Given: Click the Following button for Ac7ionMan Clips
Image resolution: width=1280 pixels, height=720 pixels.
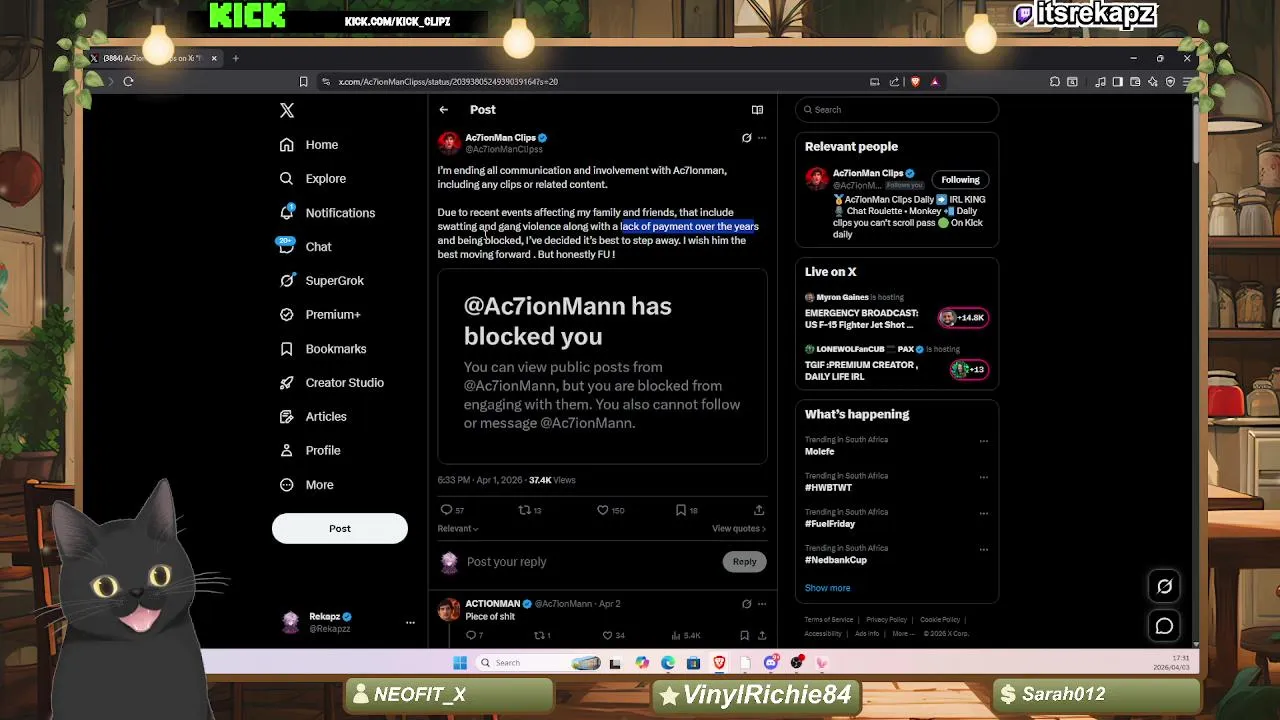Looking at the screenshot, I should (960, 180).
